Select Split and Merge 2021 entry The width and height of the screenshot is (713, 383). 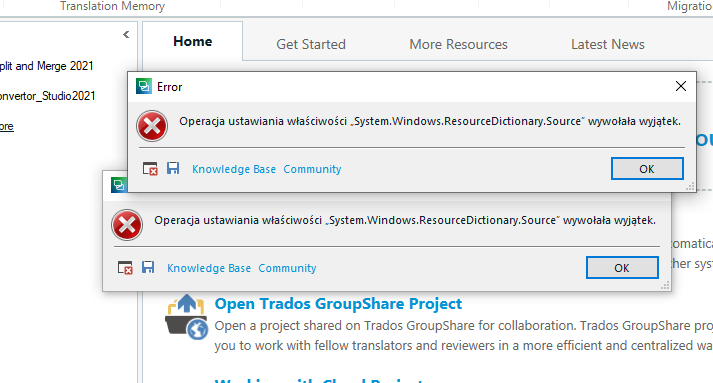[46, 66]
